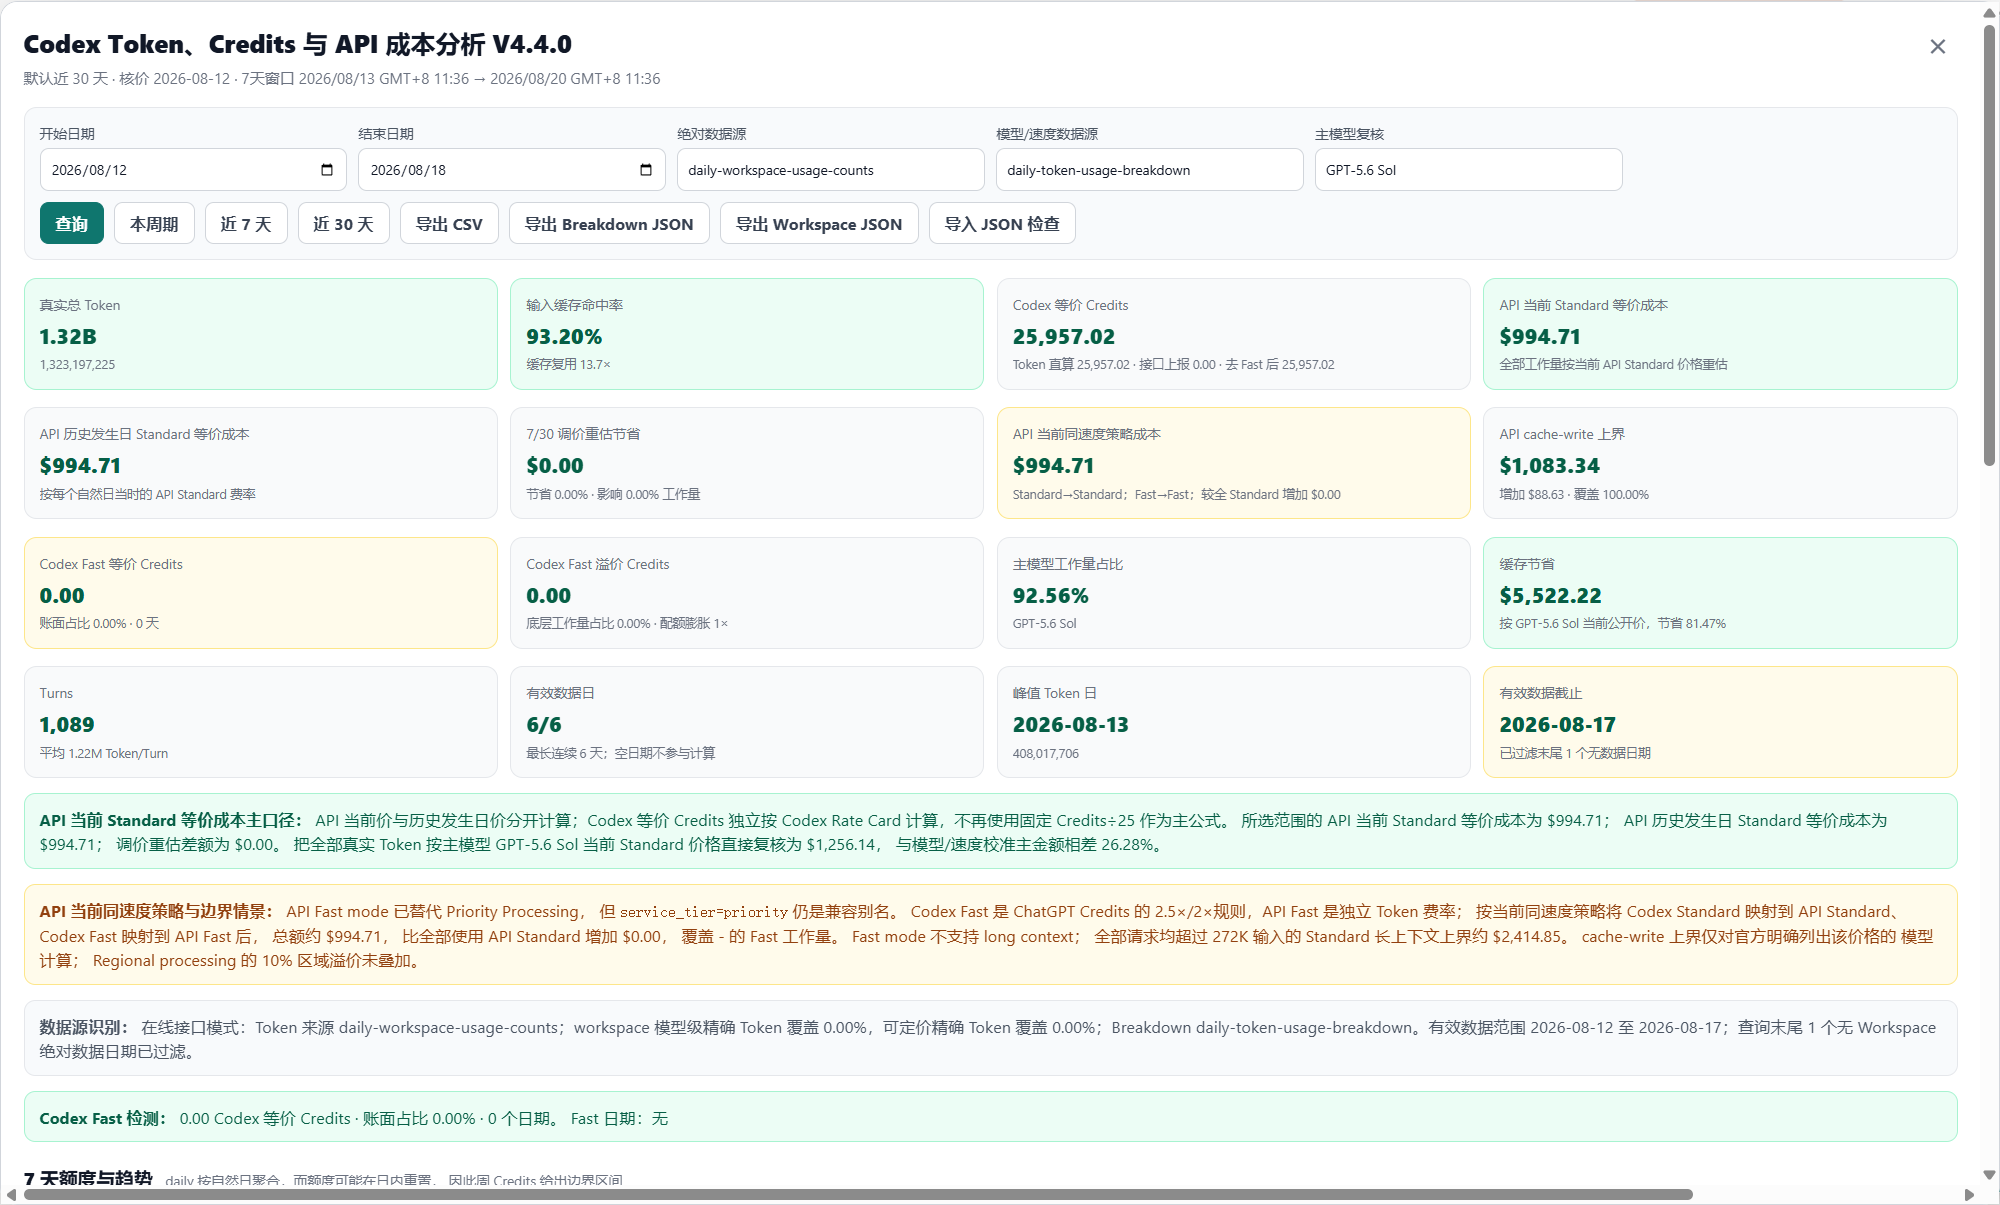Open calendar picker for end date
Viewport: 2000px width, 1205px height.
click(x=646, y=170)
